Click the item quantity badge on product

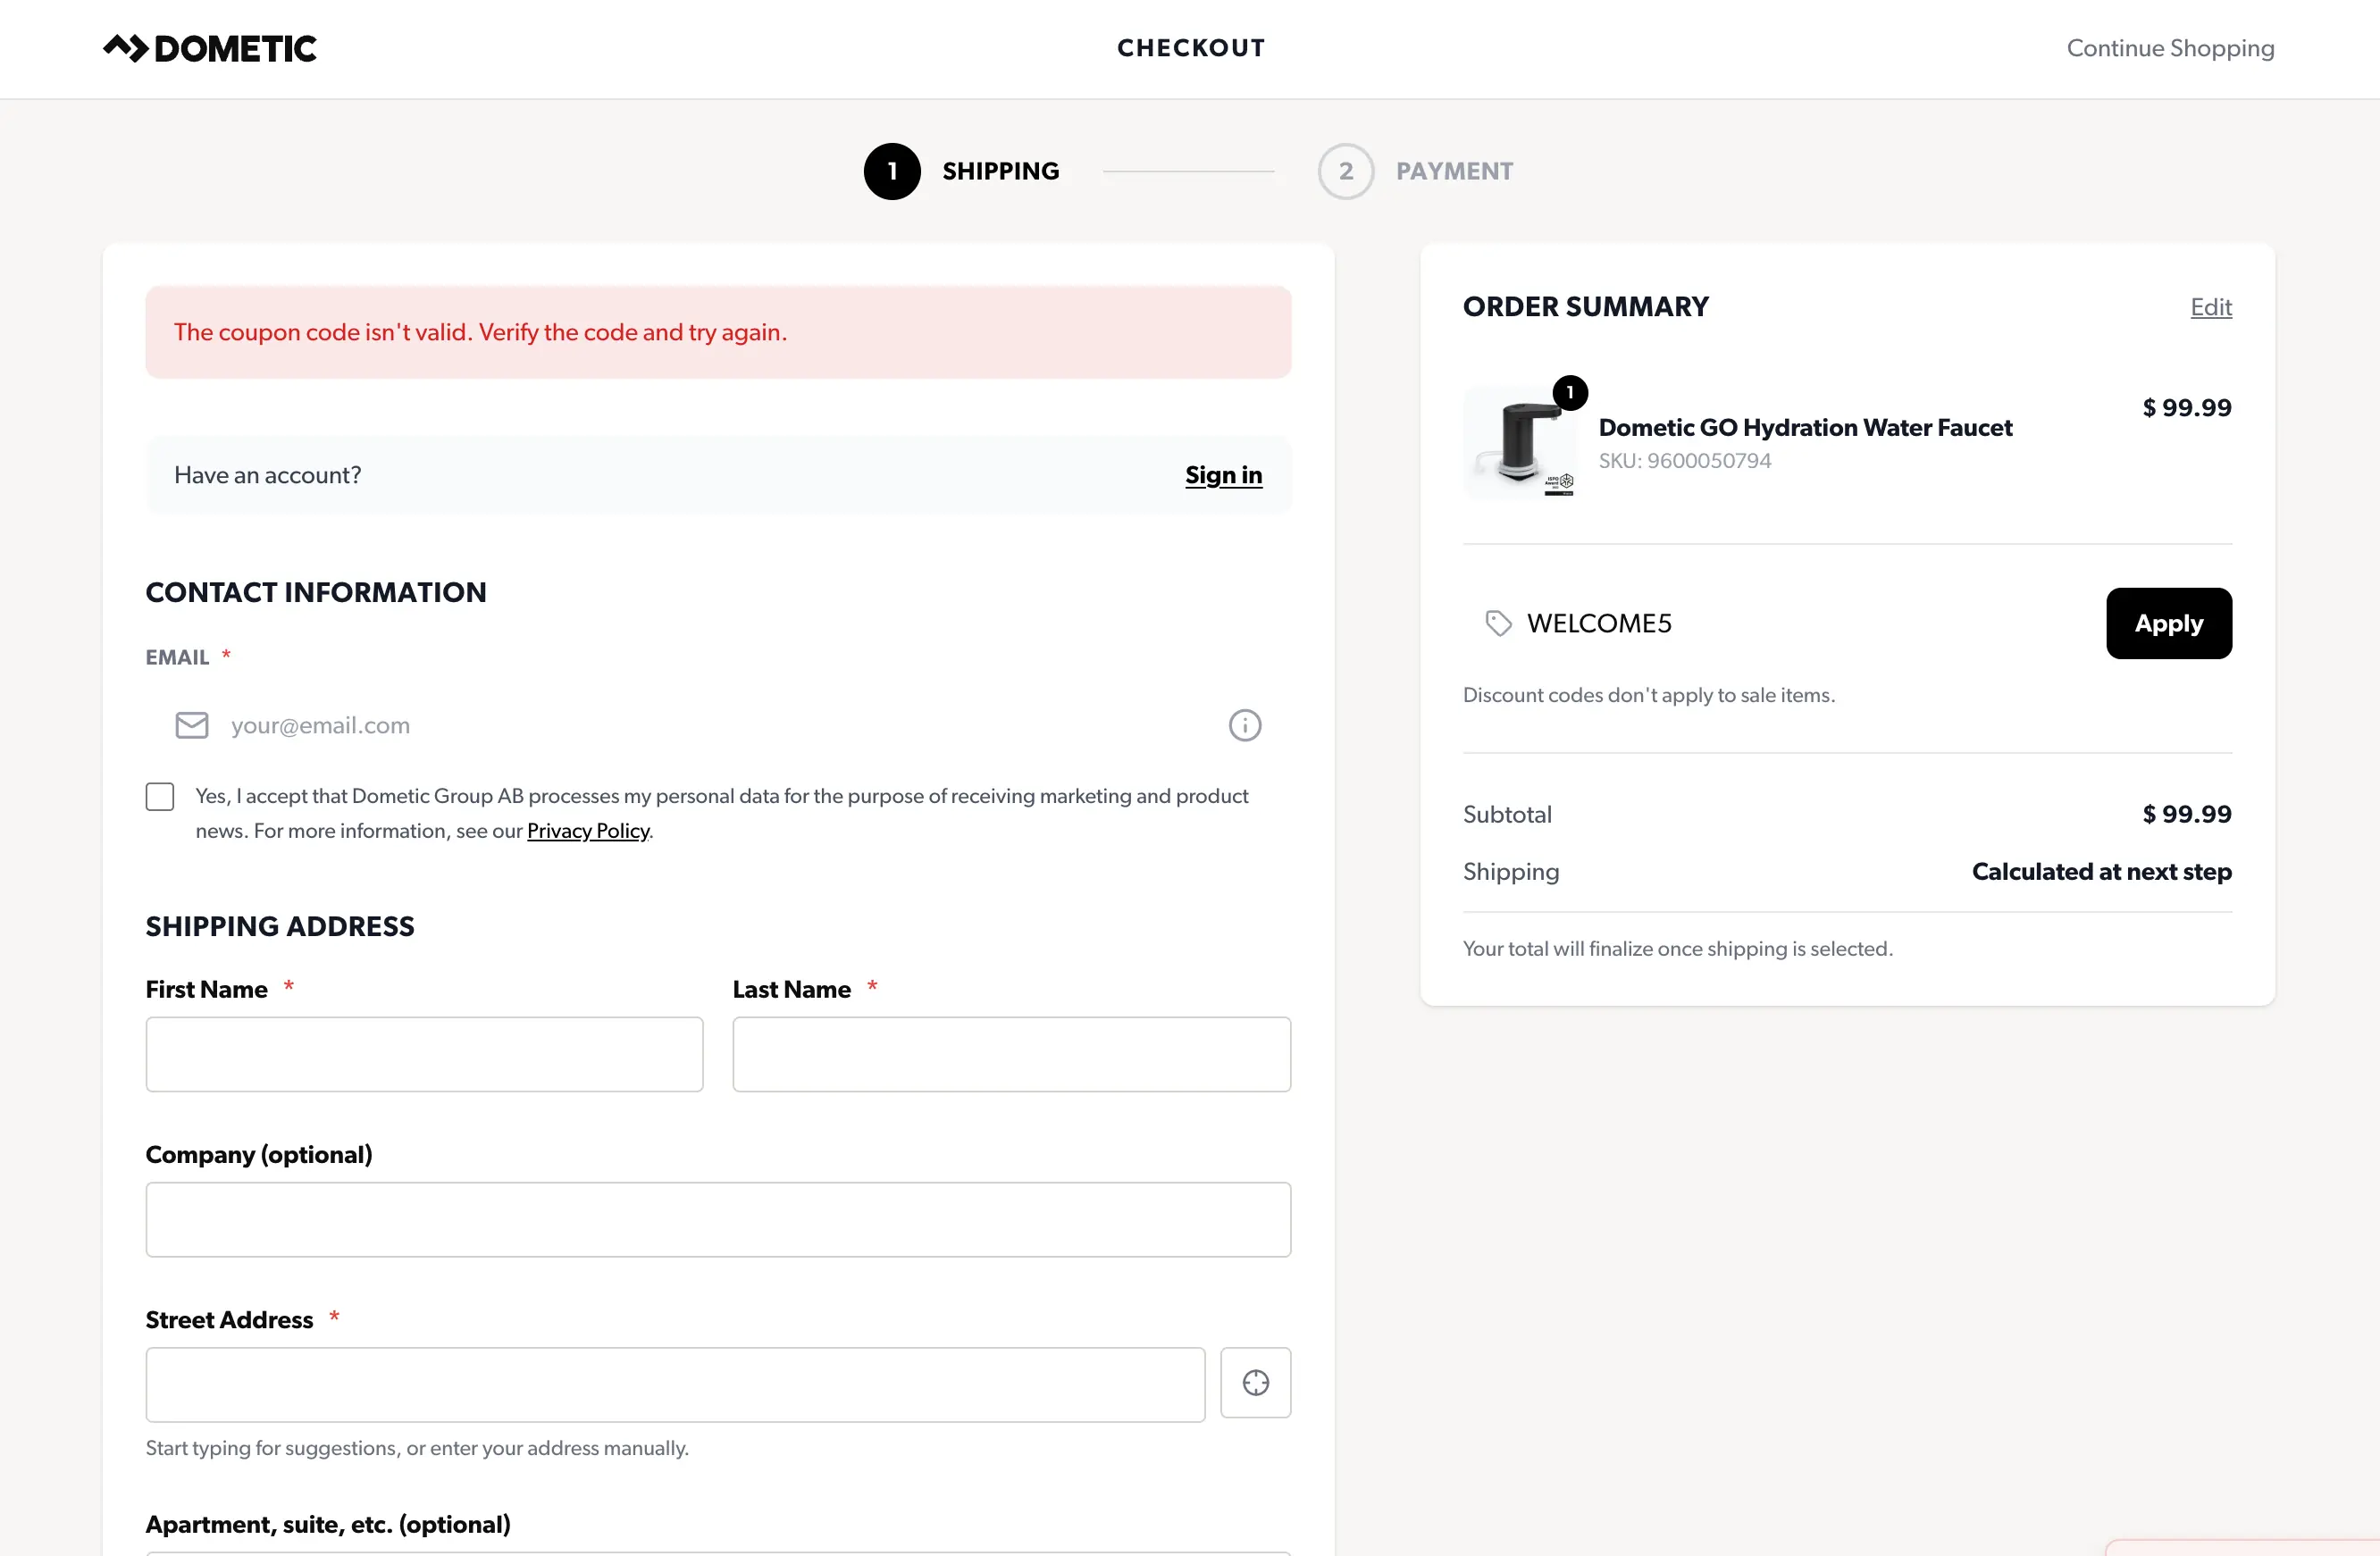pos(1570,393)
